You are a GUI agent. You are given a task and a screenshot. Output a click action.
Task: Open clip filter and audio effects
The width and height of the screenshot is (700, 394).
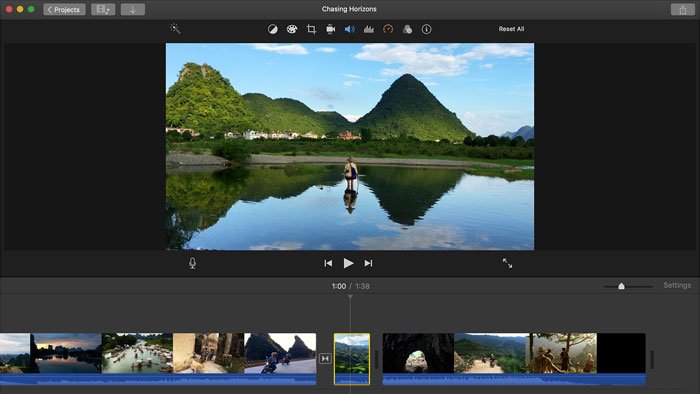(407, 29)
